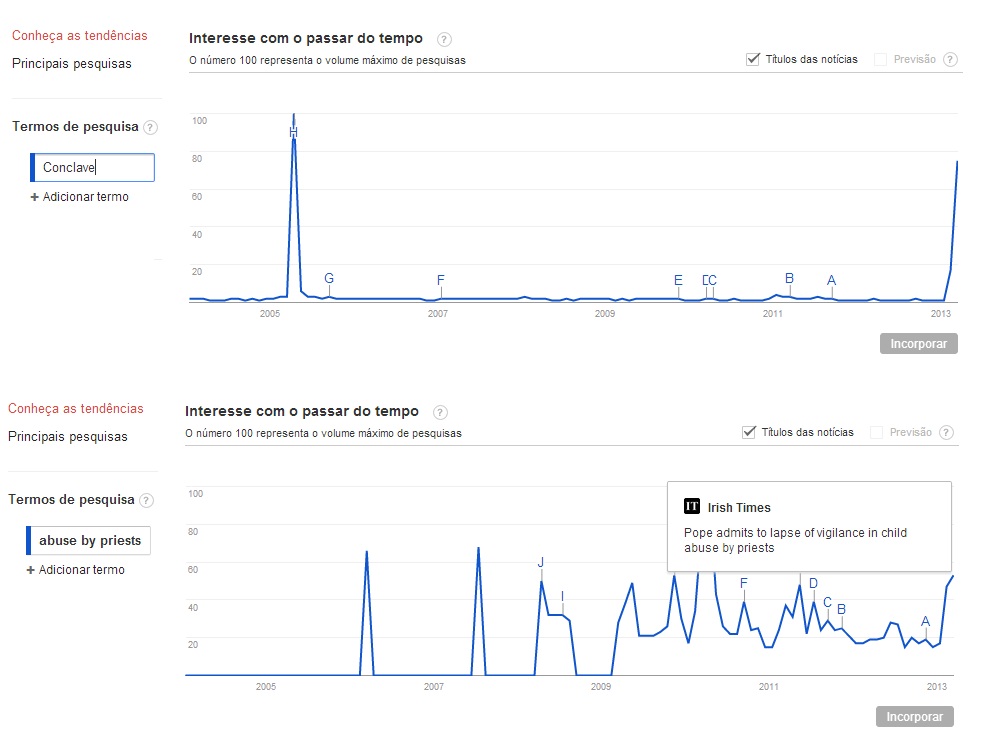Viewport: 1001px width, 752px height.
Task: Enable the 'Previsão' checkbox on the Conclave chart
Action: click(x=880, y=59)
